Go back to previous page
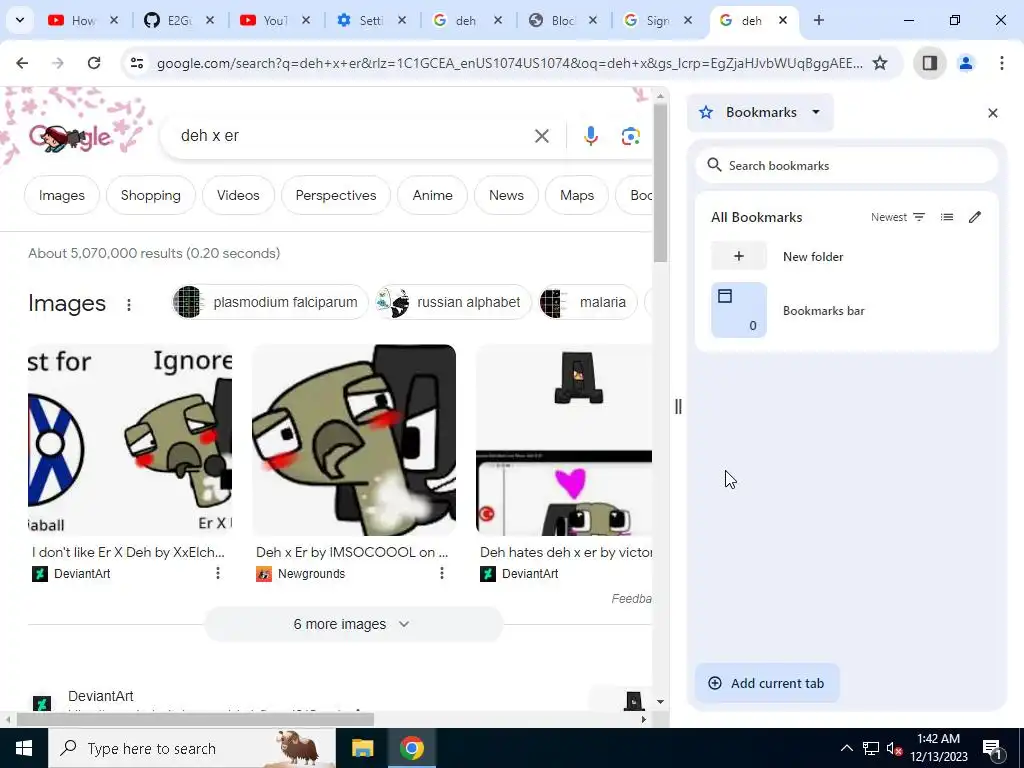 22,63
